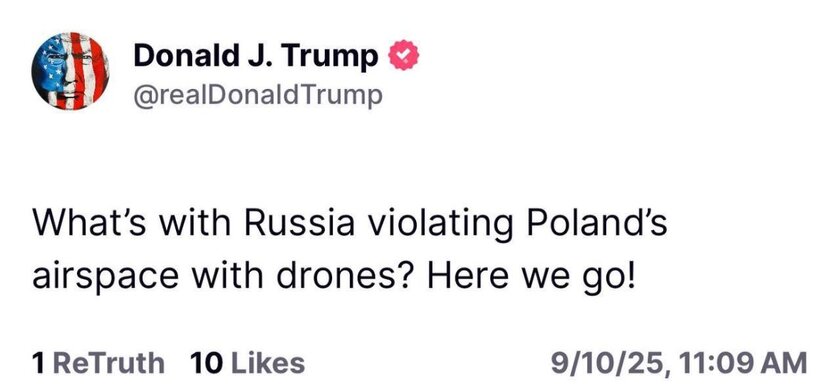Click the word "Poland's" in the post
The width and height of the screenshot is (840, 386).
click(x=597, y=223)
